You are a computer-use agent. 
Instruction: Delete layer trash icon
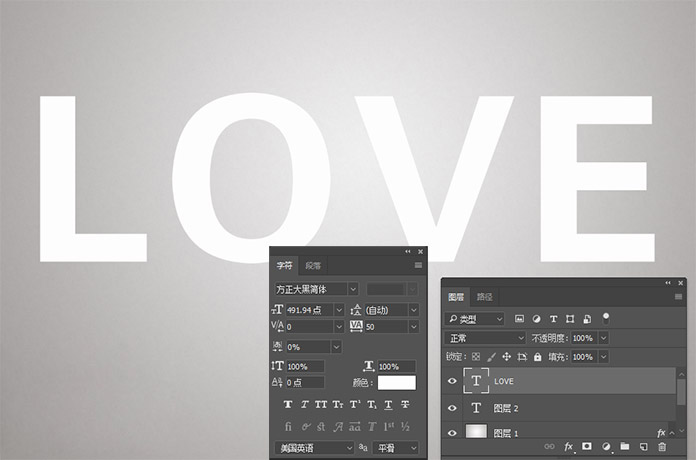(662, 447)
